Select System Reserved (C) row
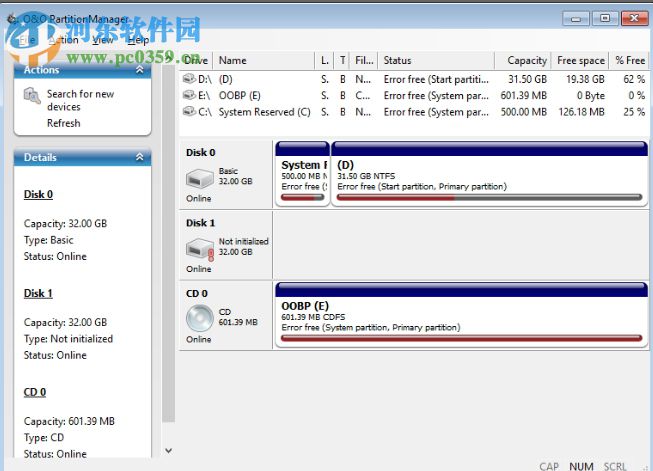This screenshot has height=471, width=653. 414,112
